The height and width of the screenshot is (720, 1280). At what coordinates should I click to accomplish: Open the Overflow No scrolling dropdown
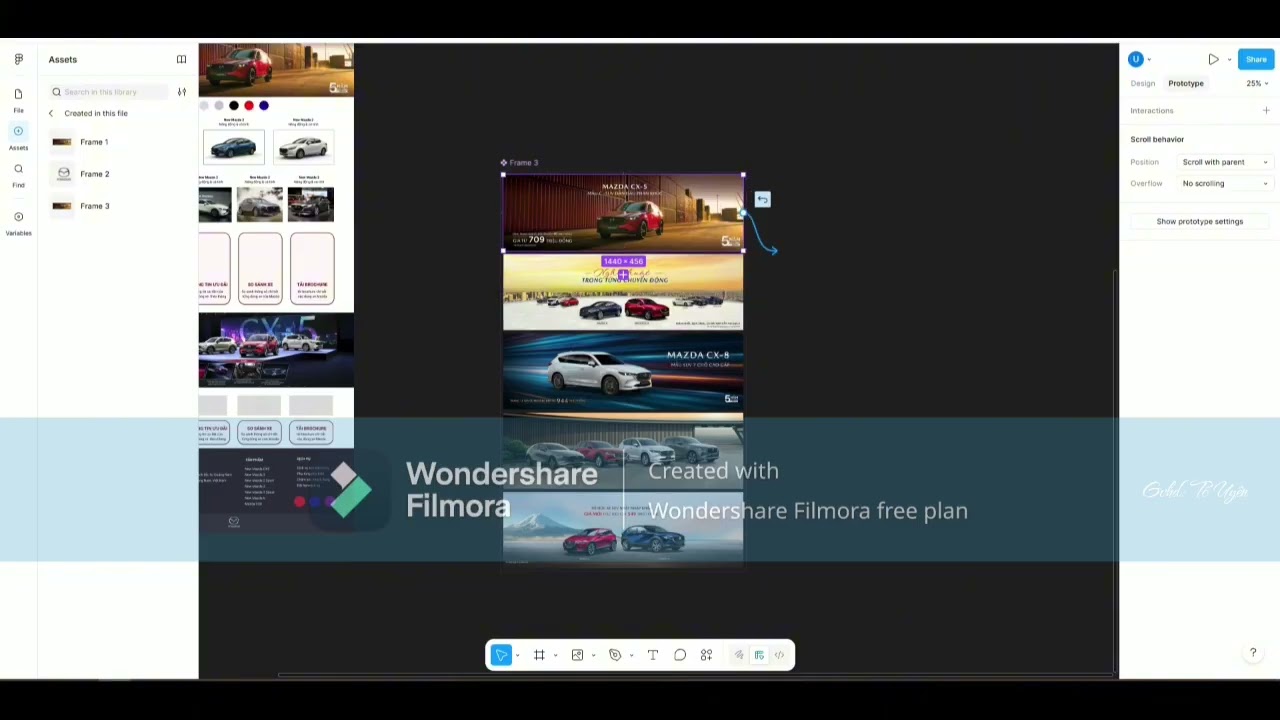[1225, 184]
